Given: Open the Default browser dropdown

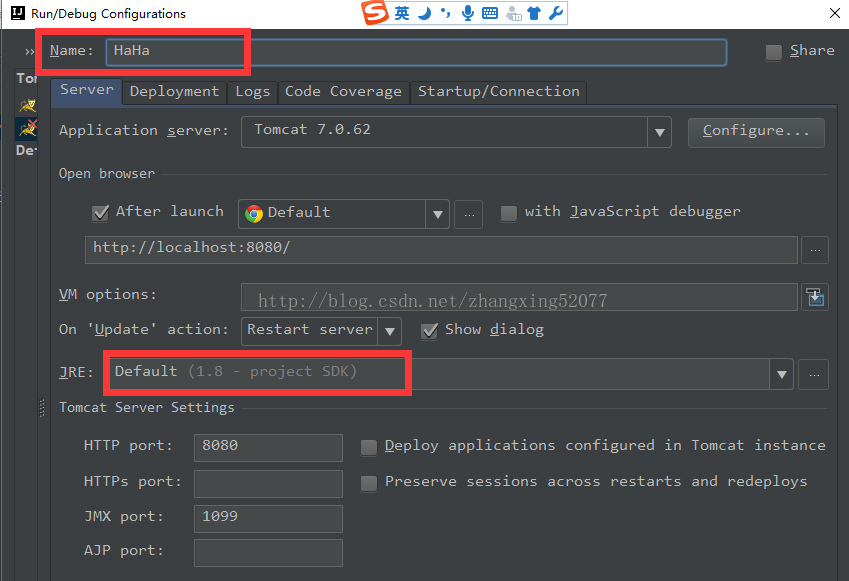Looking at the screenshot, I should click(437, 214).
